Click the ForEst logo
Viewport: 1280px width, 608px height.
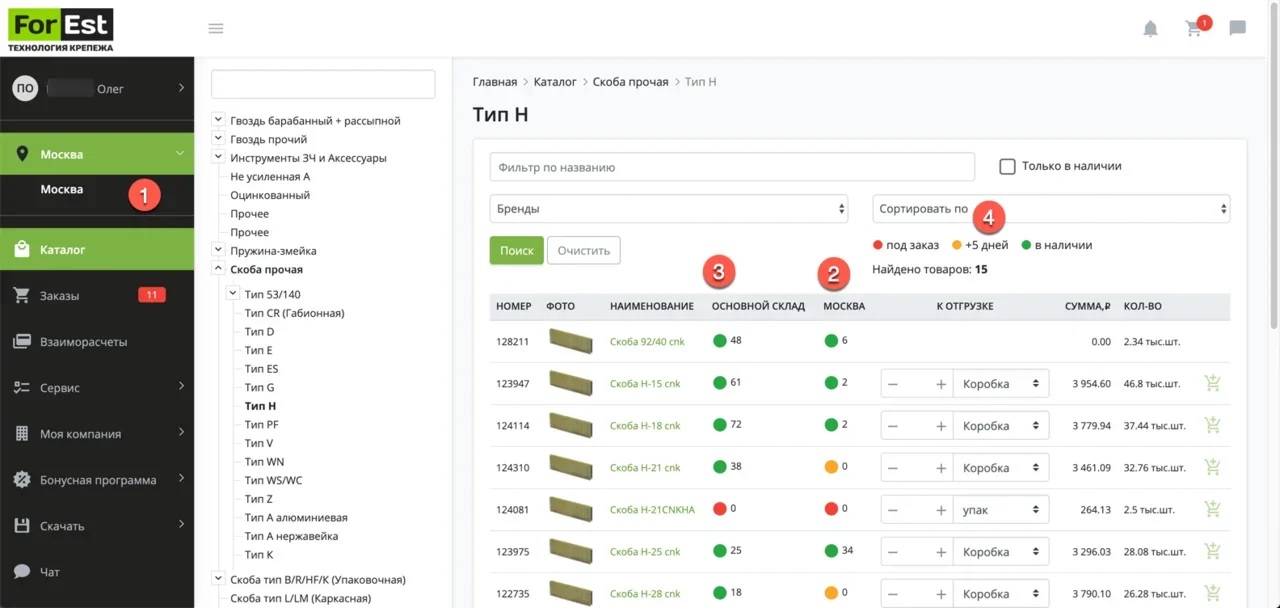[60, 30]
